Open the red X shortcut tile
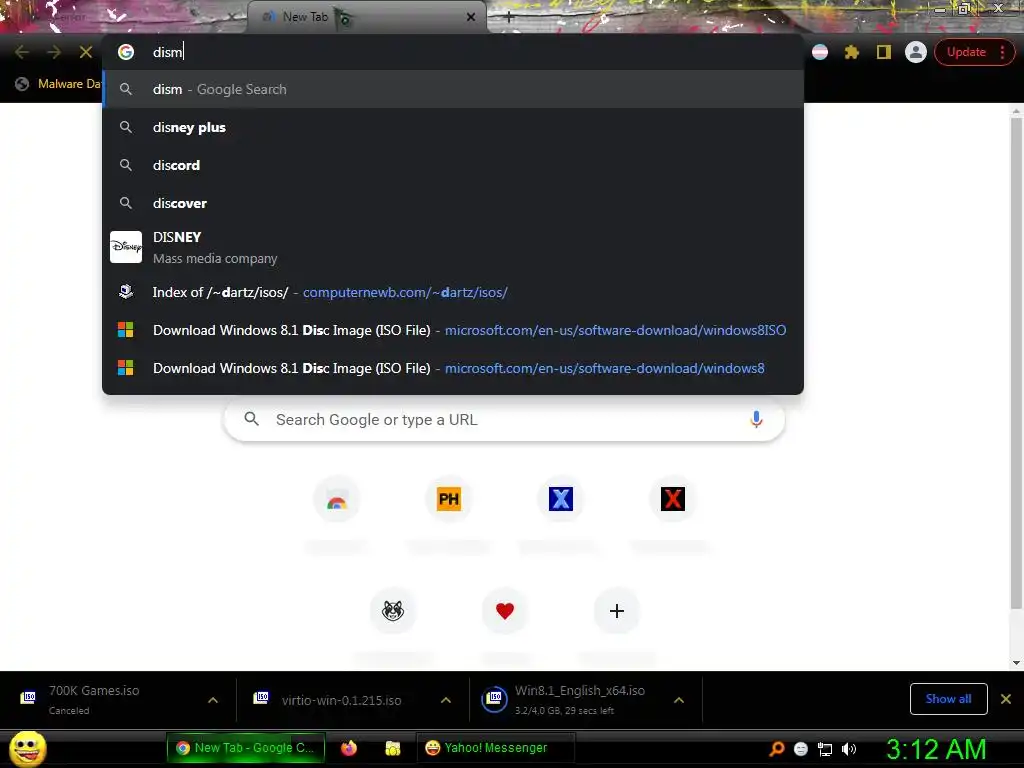 [673, 500]
